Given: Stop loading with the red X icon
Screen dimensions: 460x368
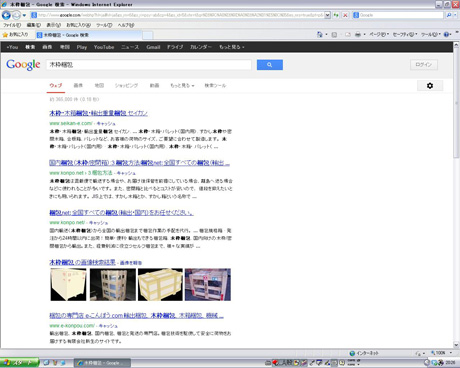Looking at the screenshot, I should (x=345, y=15).
